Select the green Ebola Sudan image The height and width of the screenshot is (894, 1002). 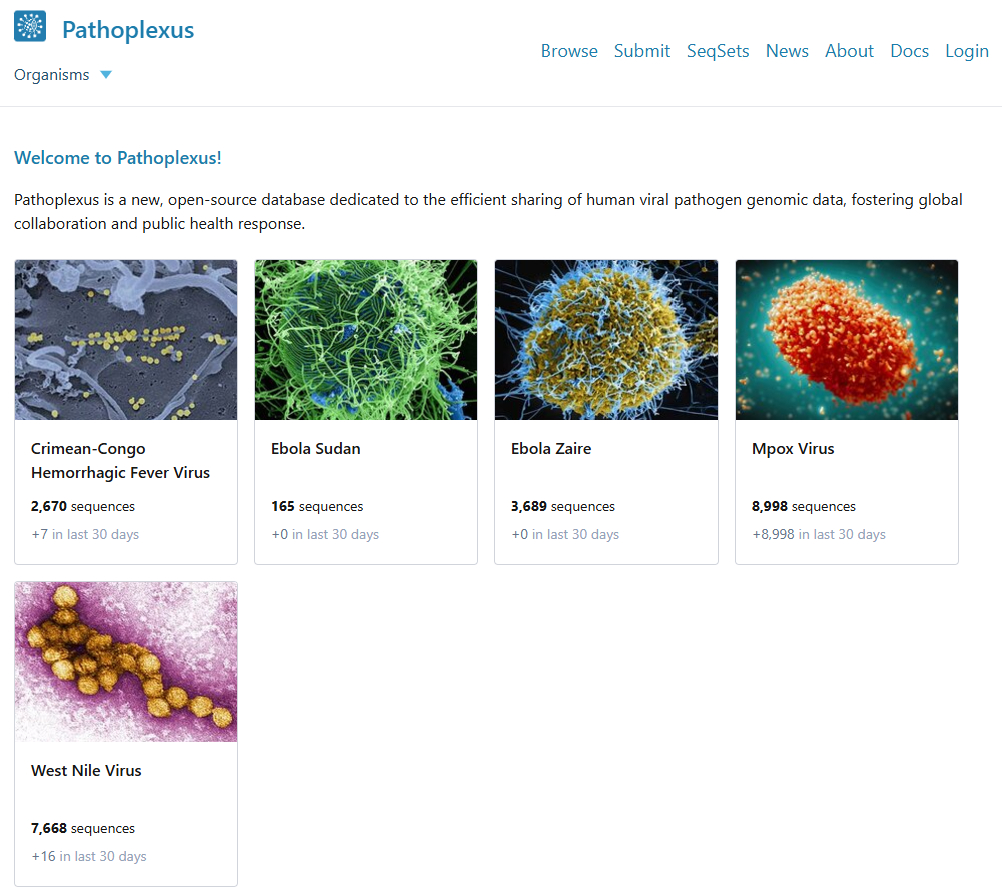click(366, 340)
